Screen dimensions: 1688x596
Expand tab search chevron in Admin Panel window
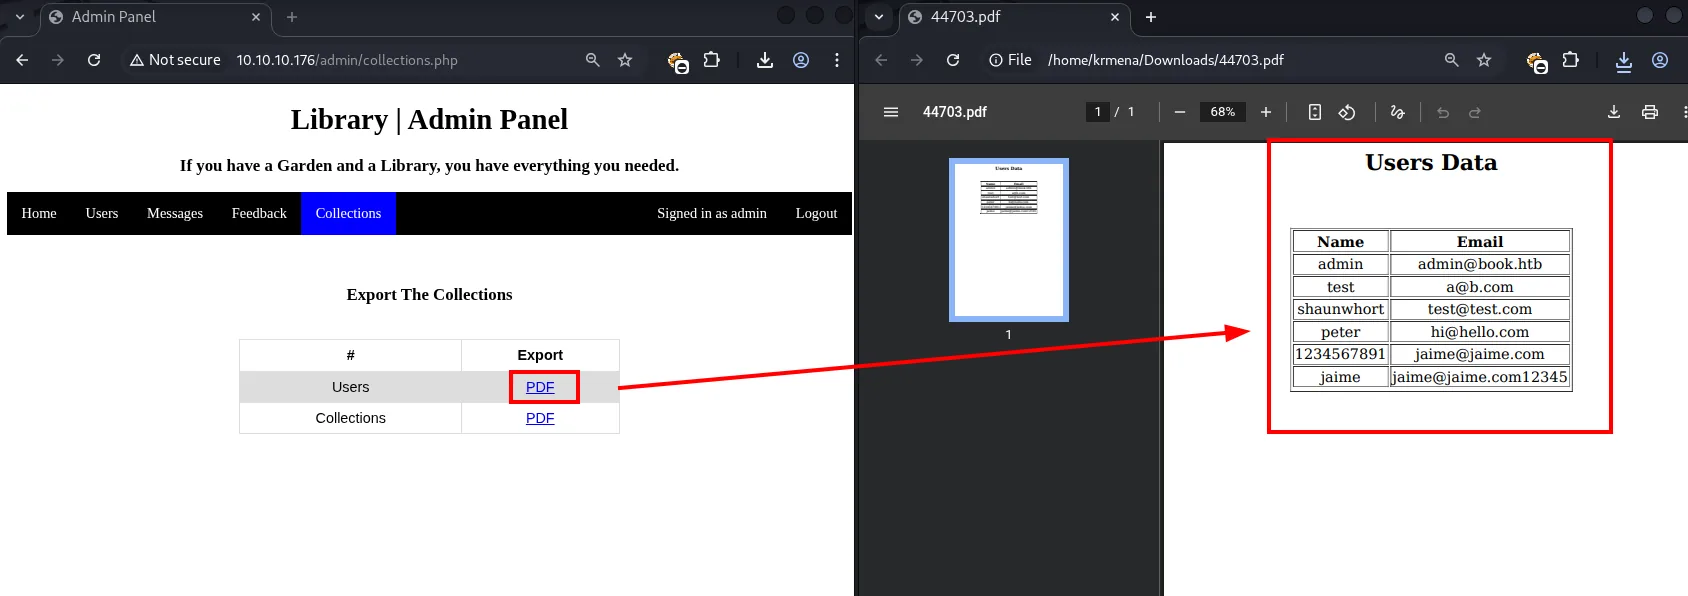click(x=20, y=17)
